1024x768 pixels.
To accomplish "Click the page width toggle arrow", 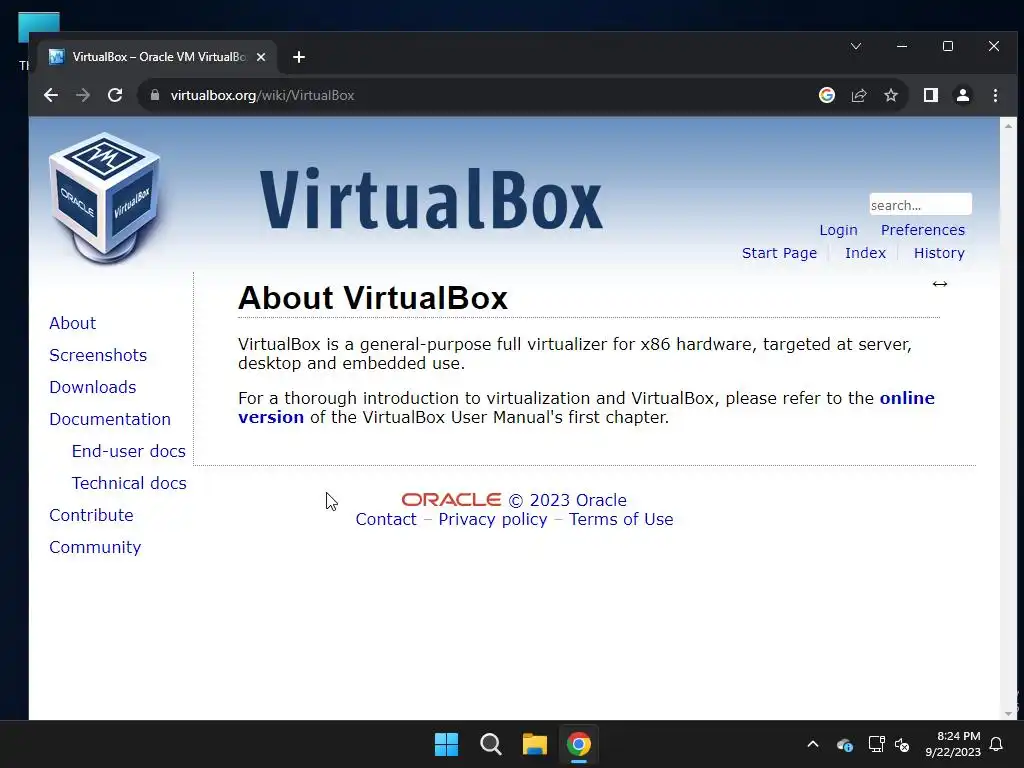I will pyautogui.click(x=940, y=284).
